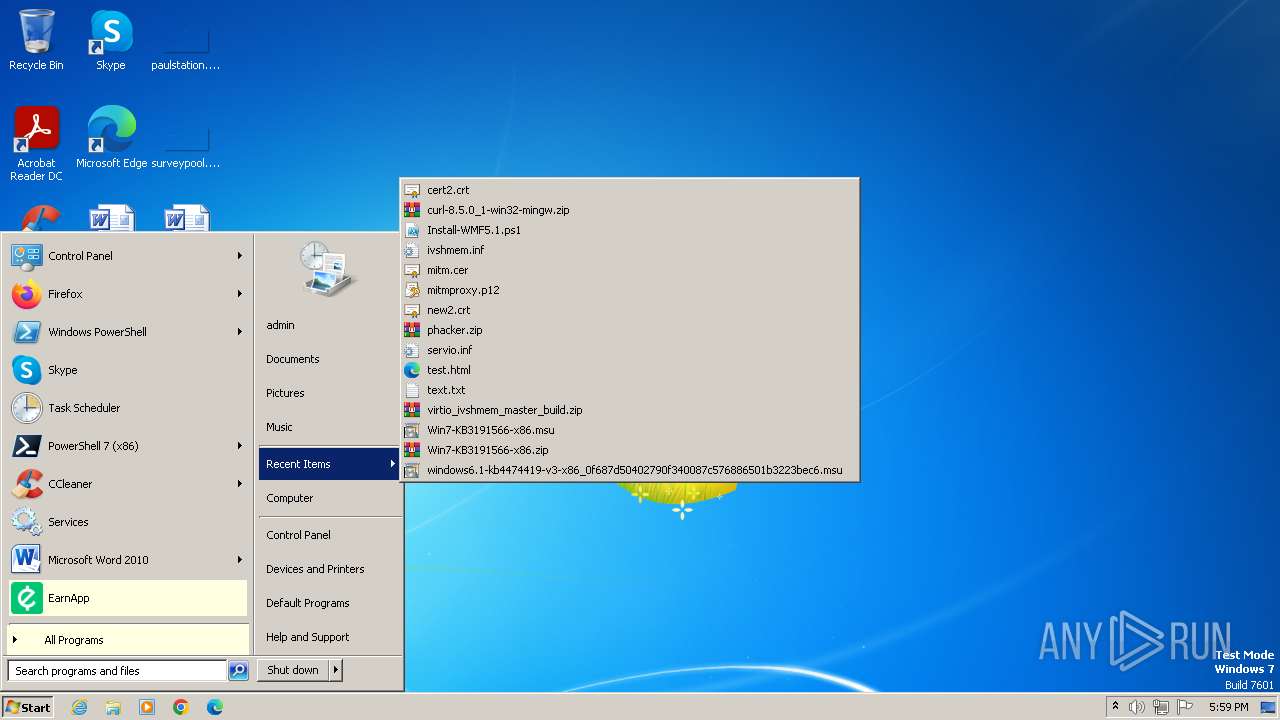Open Skype desktop shortcut

coord(110,40)
